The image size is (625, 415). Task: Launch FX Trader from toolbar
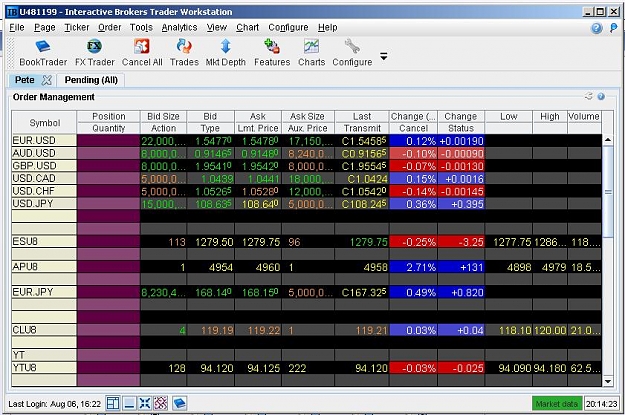click(94, 53)
